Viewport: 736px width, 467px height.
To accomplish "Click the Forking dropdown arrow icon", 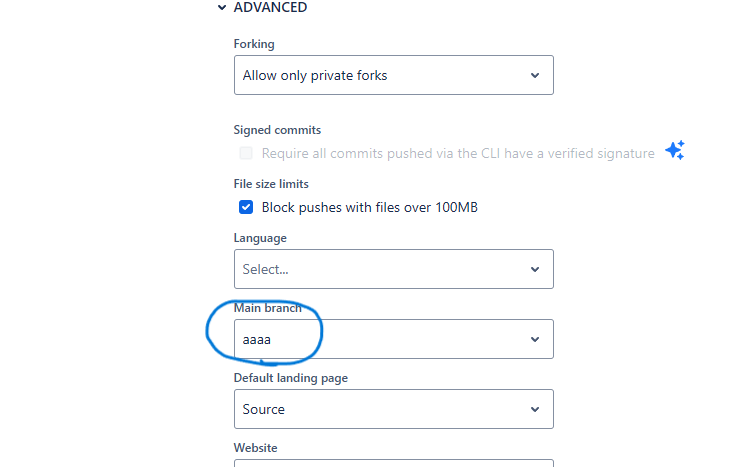I will pyautogui.click(x=535, y=75).
